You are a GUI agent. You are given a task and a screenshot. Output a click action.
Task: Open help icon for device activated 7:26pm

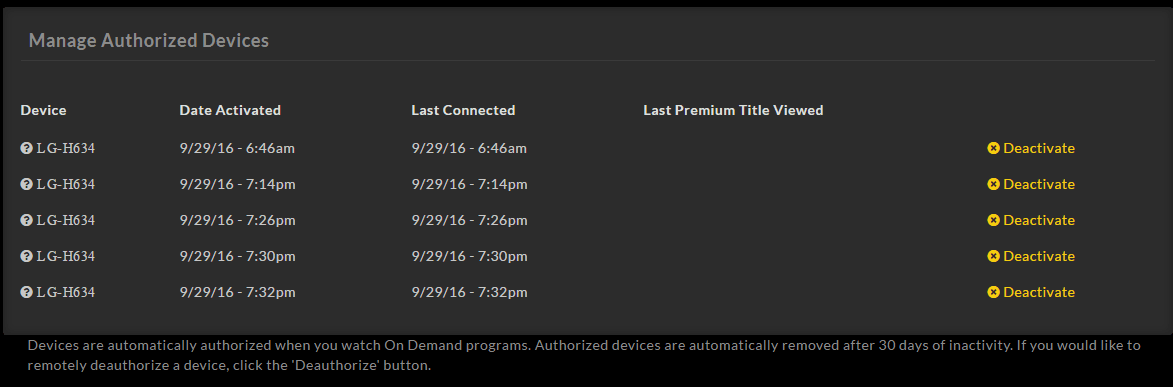coord(26,220)
